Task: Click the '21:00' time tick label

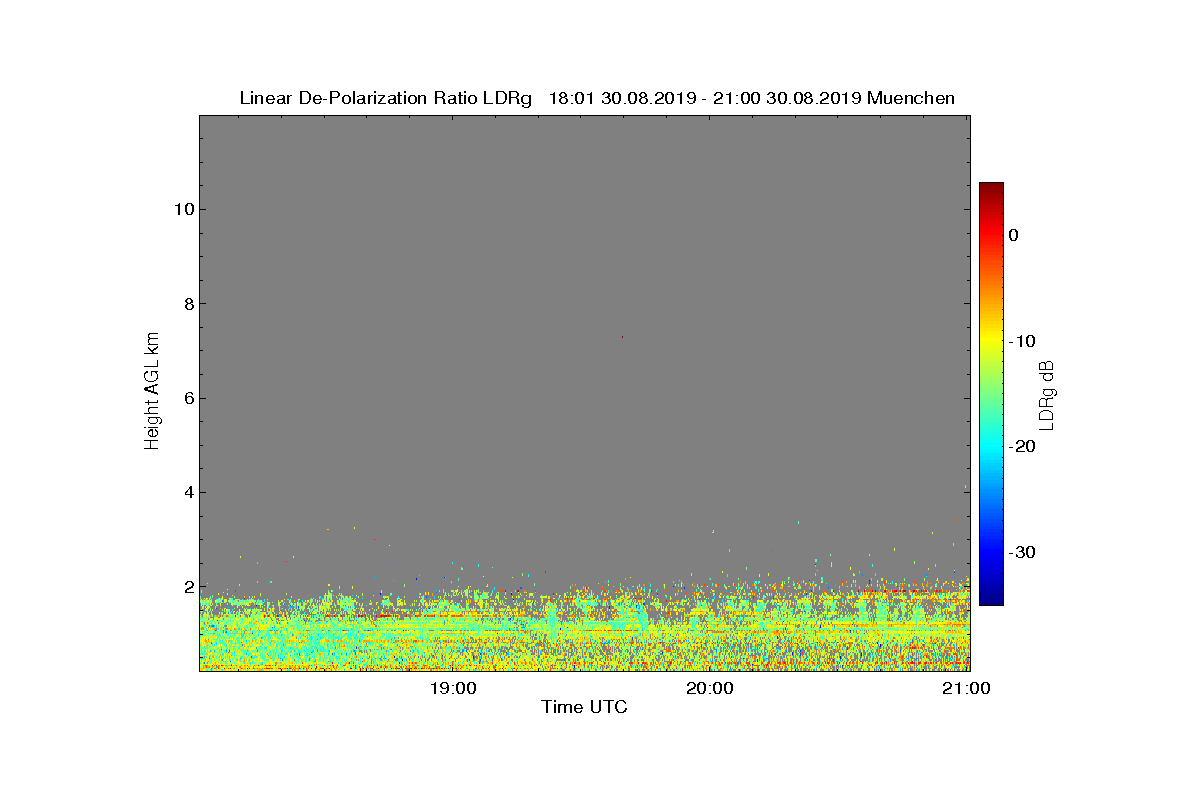Action: 967,688
